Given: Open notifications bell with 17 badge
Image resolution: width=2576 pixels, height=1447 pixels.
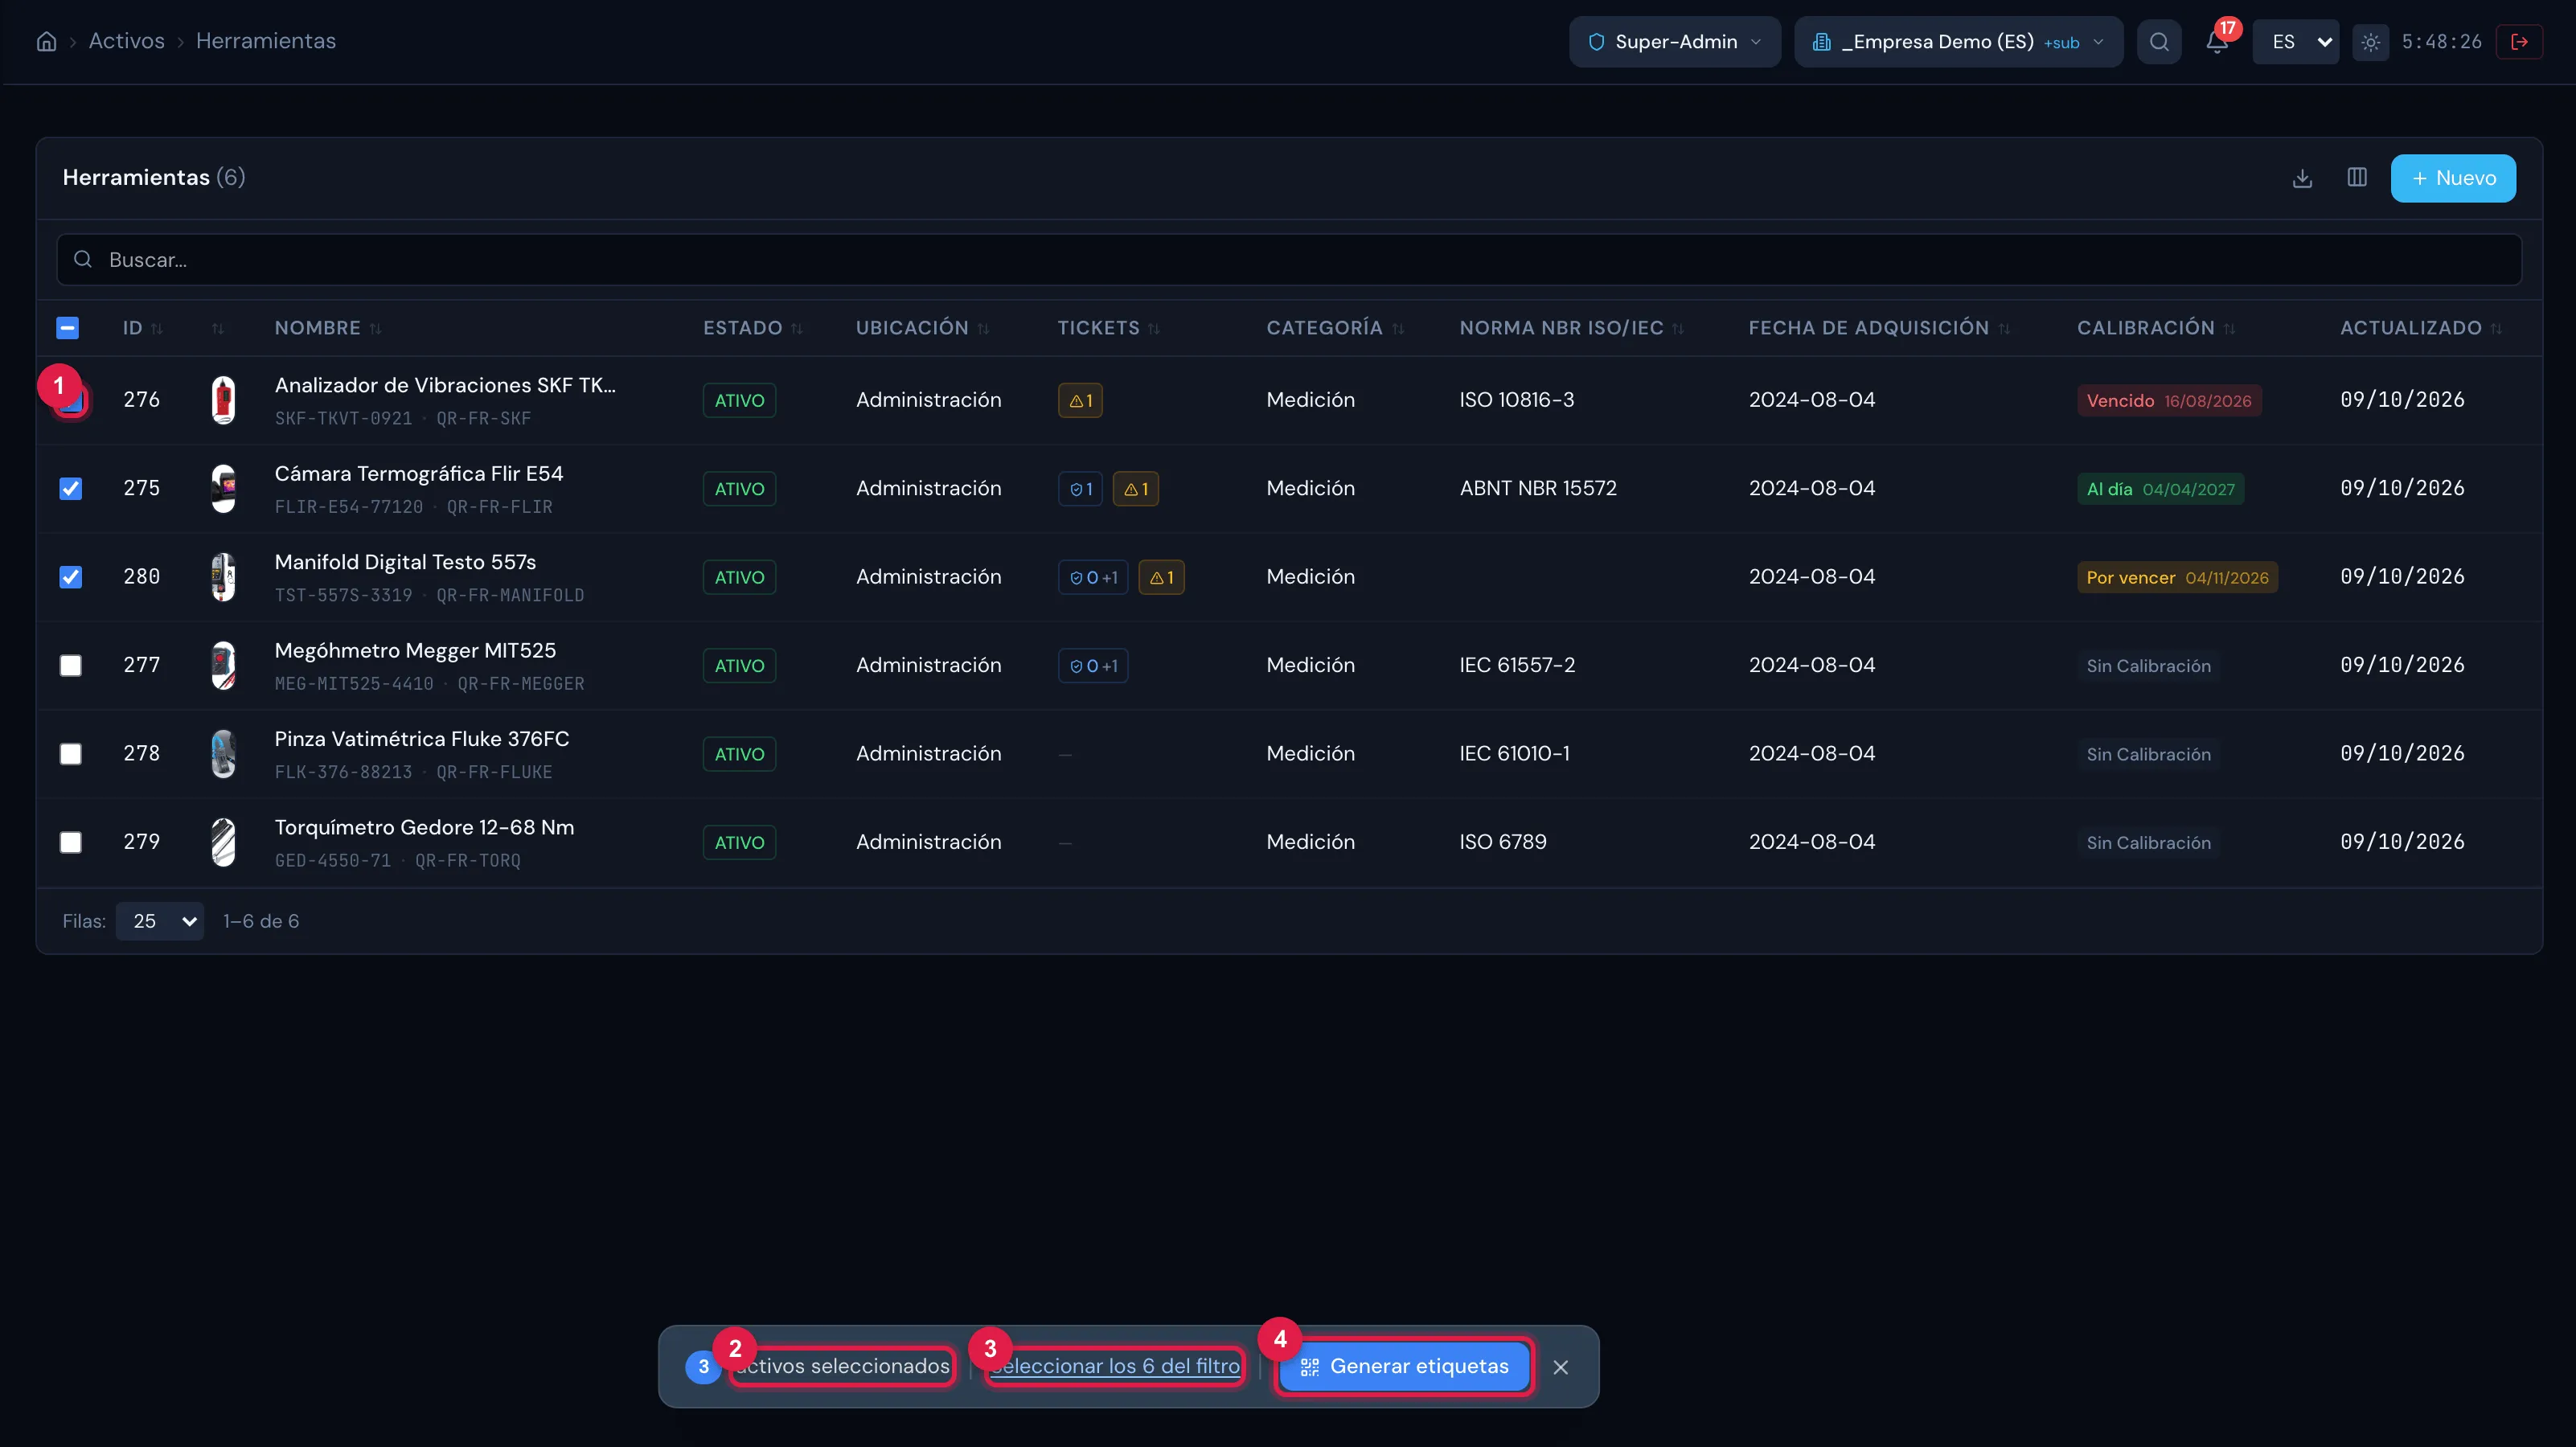Looking at the screenshot, I should pyautogui.click(x=2217, y=41).
